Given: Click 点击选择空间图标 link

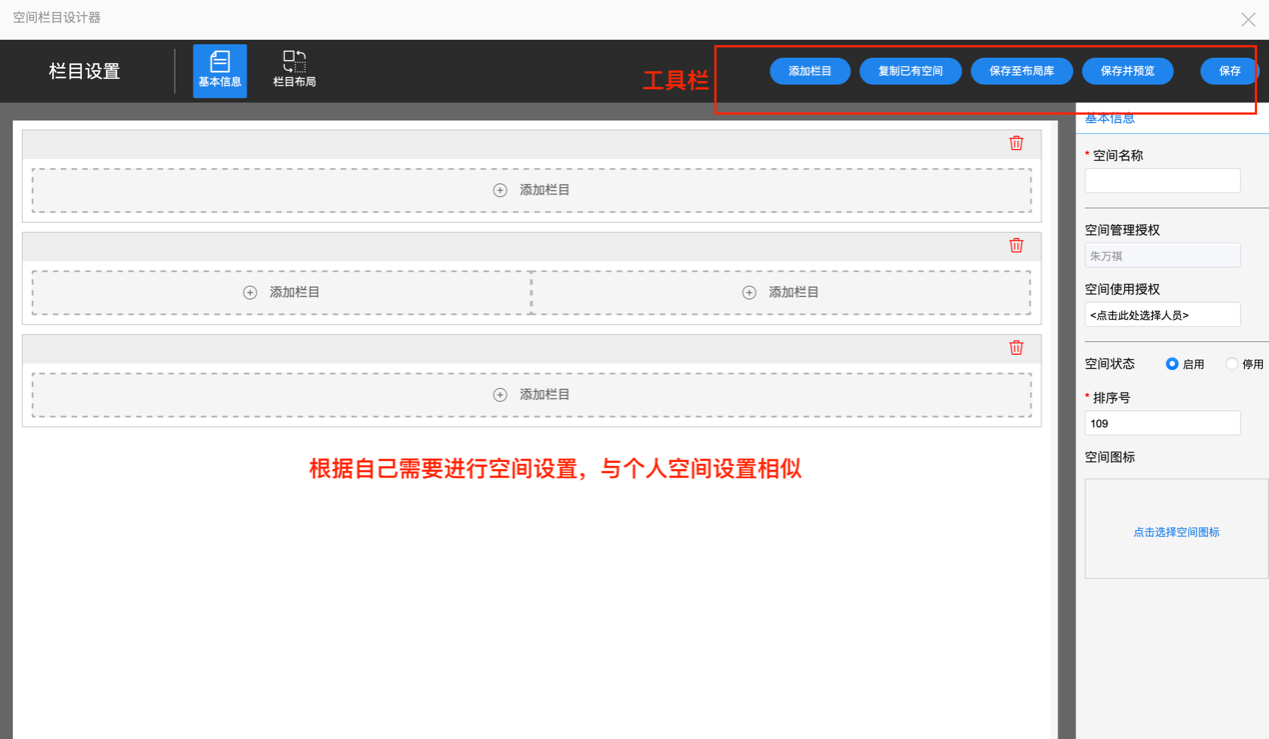Looking at the screenshot, I should (1176, 532).
